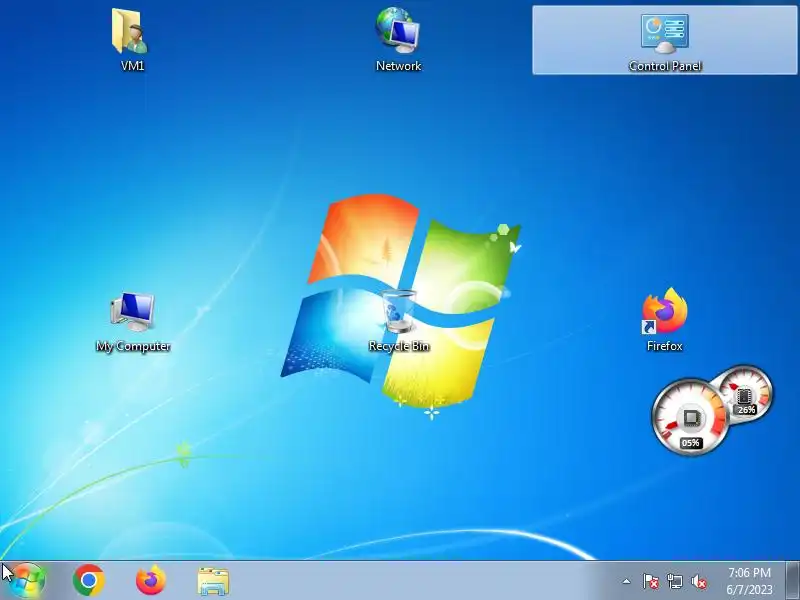Click the network connection tray icon
The image size is (800, 600).
tap(675, 581)
